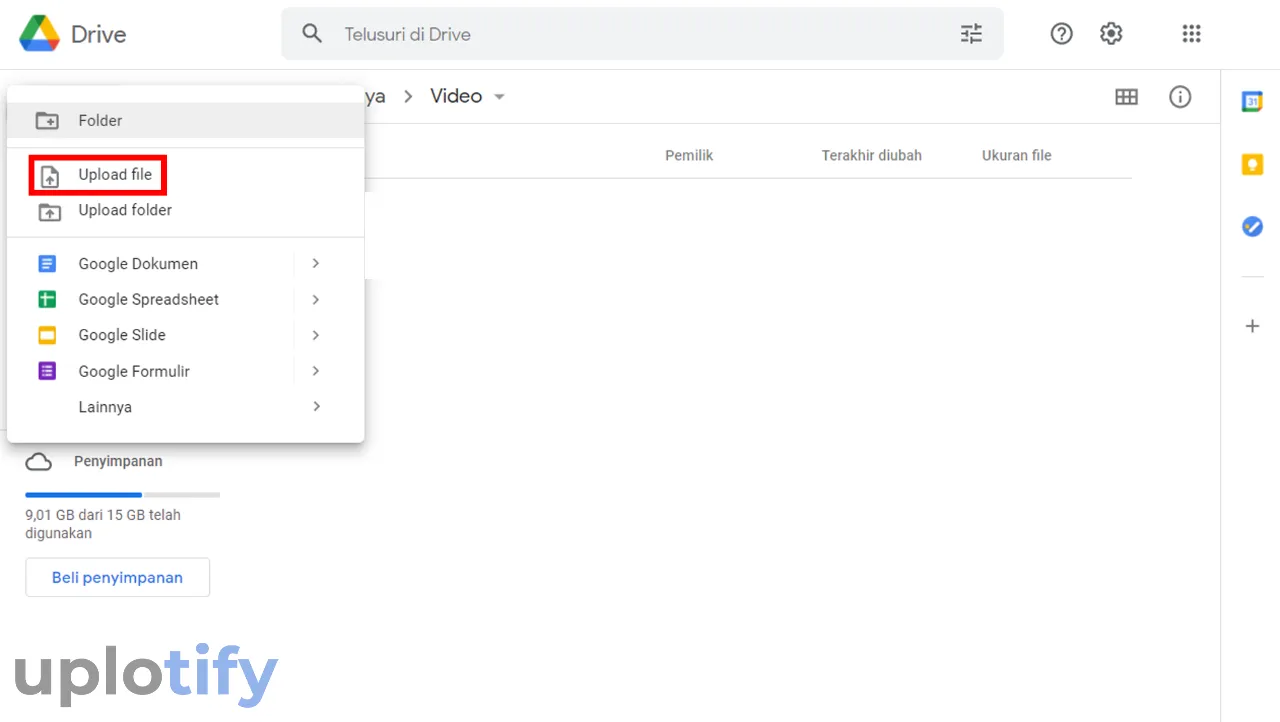Screen dimensions: 1280x722
Task: Sort by Terakhir diubah column
Action: [x=871, y=156]
